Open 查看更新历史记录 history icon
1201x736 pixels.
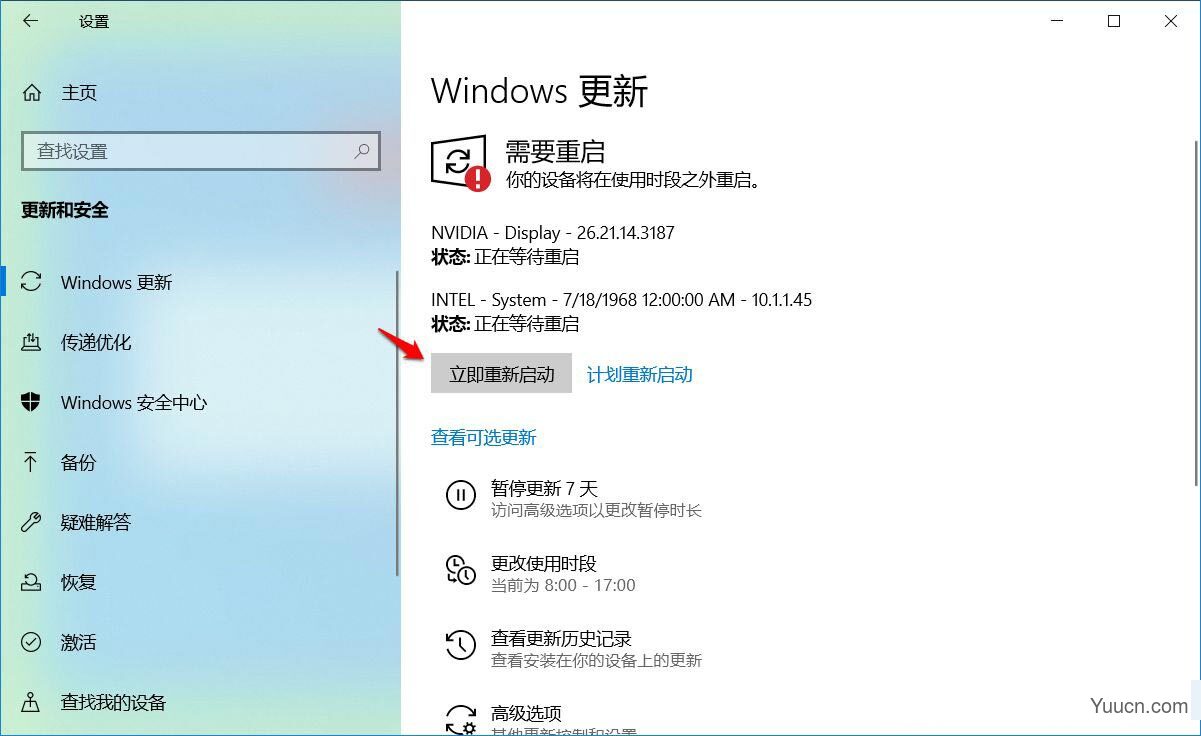460,645
